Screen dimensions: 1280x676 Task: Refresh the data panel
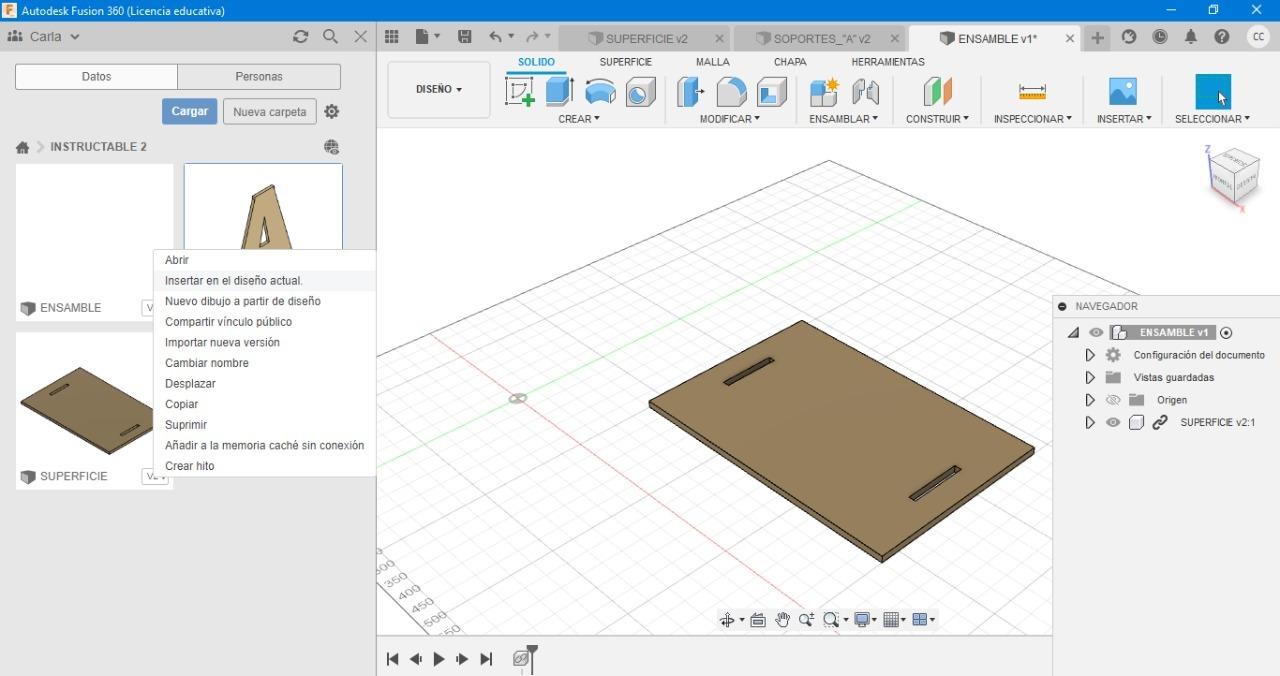[300, 36]
